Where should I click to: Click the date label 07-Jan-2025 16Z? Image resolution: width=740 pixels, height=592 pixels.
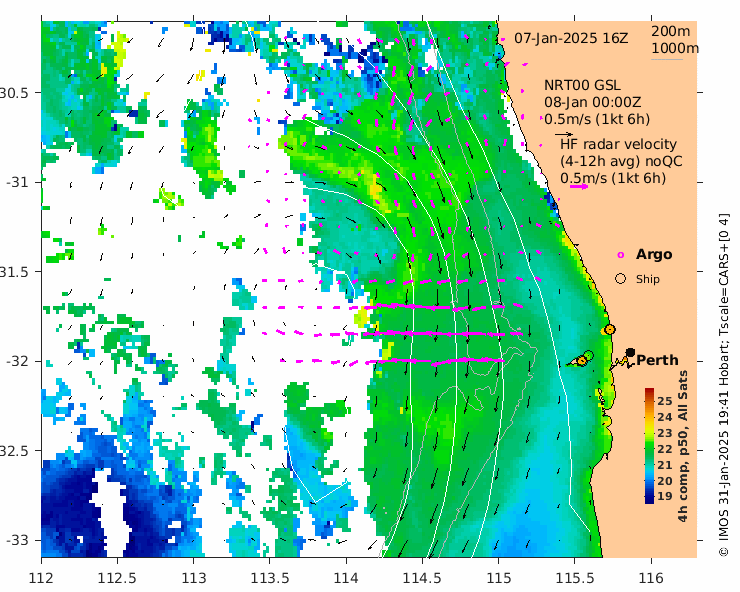click(x=571, y=38)
